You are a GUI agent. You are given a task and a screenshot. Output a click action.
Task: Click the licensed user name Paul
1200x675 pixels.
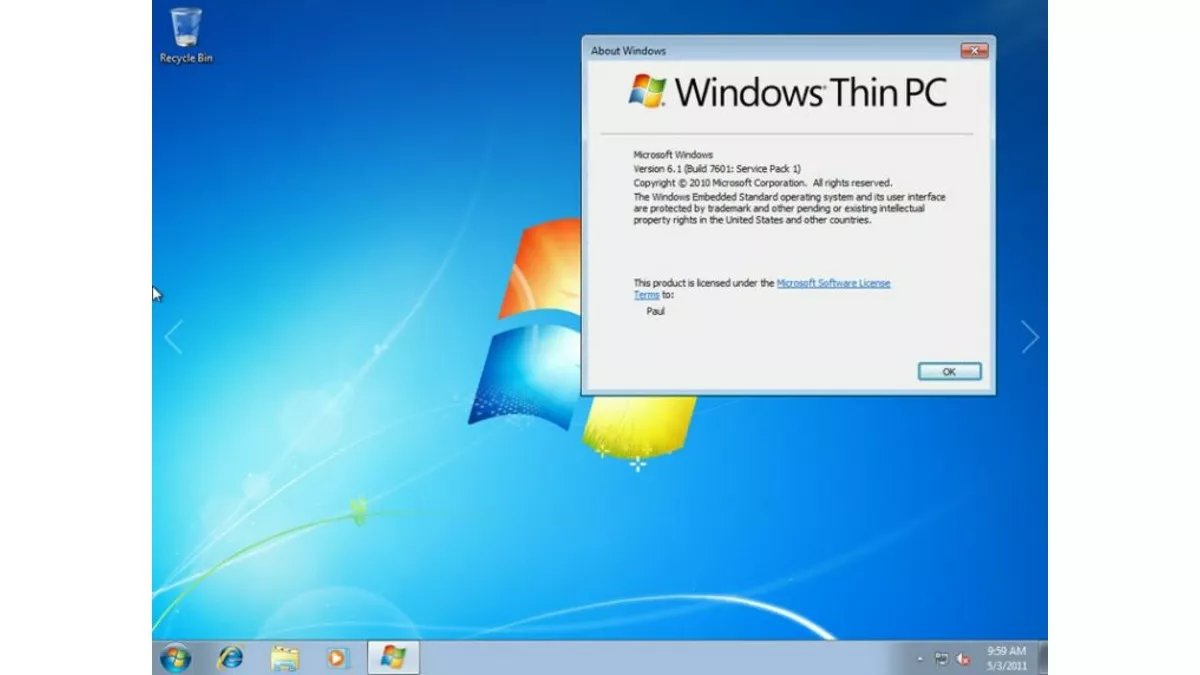656,311
